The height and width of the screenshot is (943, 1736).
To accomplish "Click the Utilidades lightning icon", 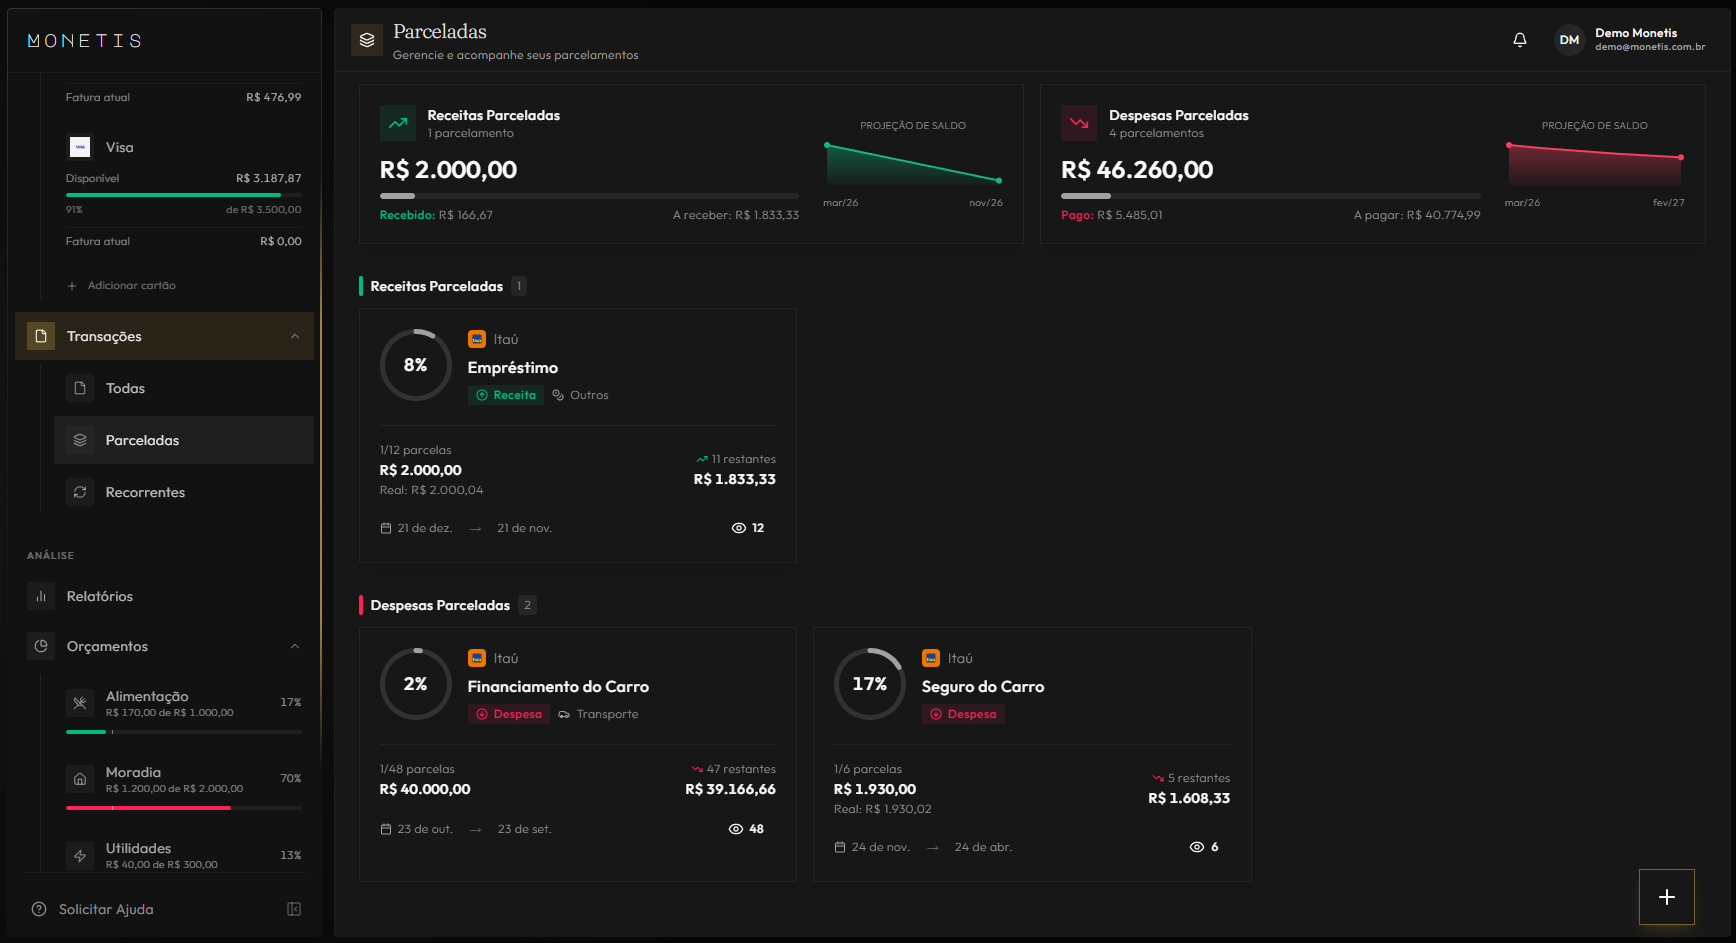I will (80, 855).
